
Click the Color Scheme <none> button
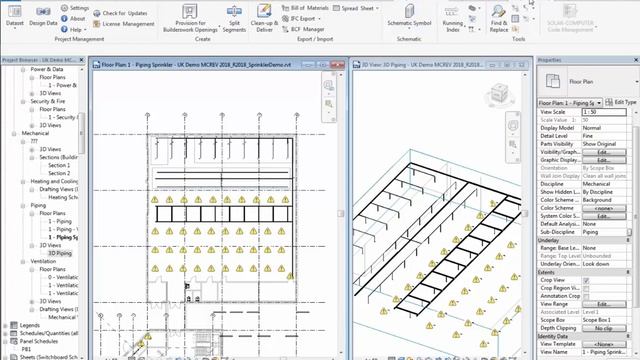pos(604,208)
